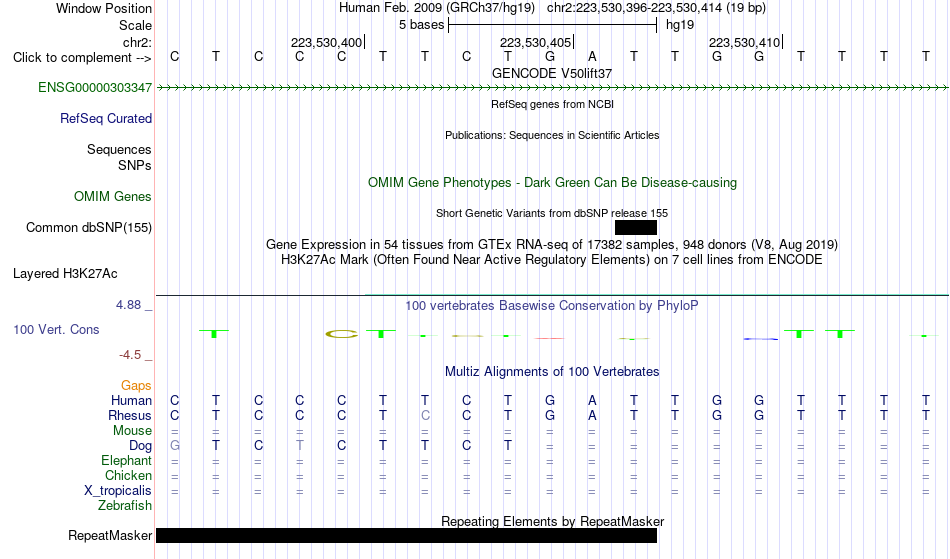Click 'Repeating Elements by RepeatMasker' title

click(x=552, y=521)
